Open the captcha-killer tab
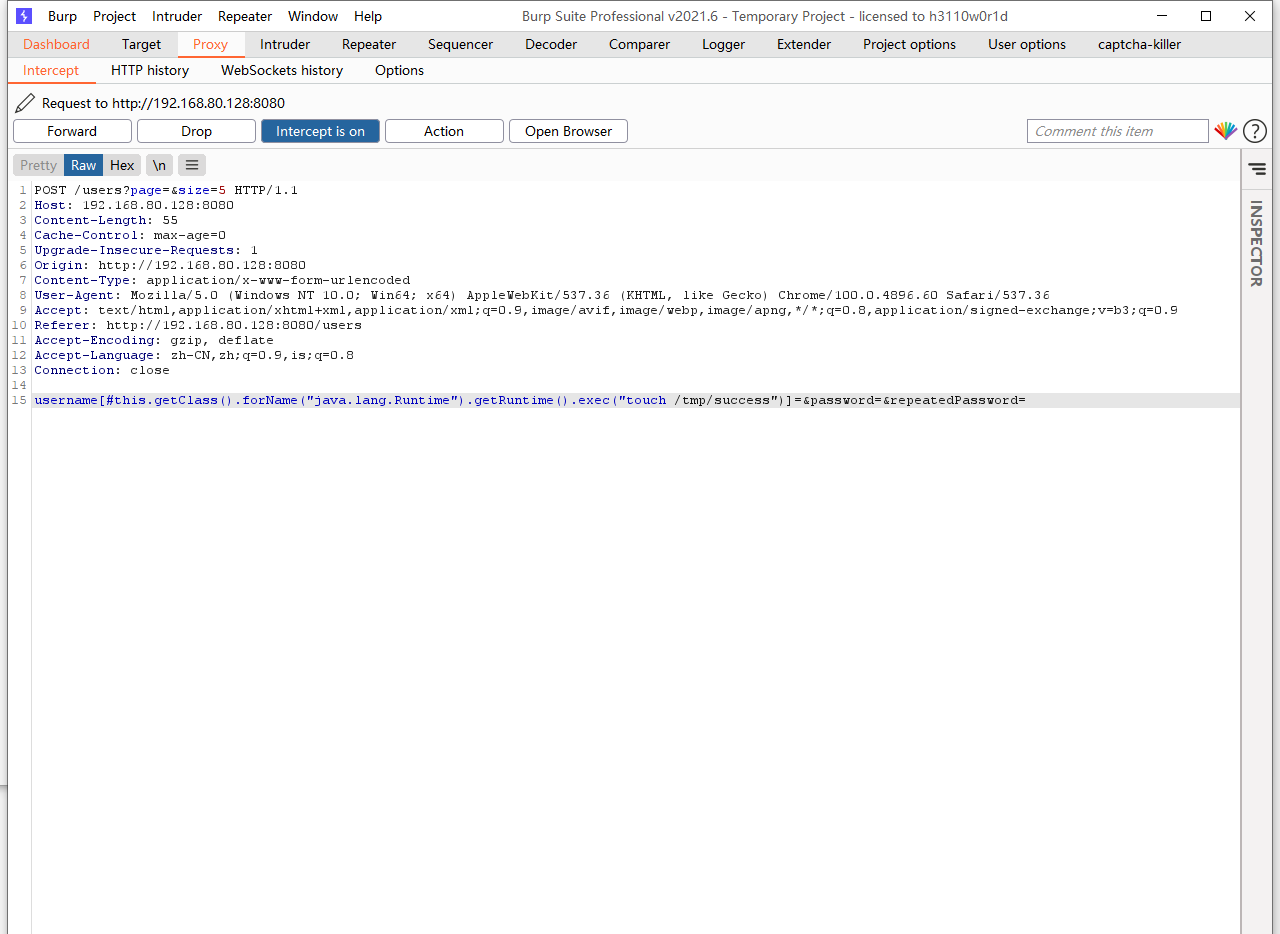The height and width of the screenshot is (934, 1280). [x=1139, y=44]
